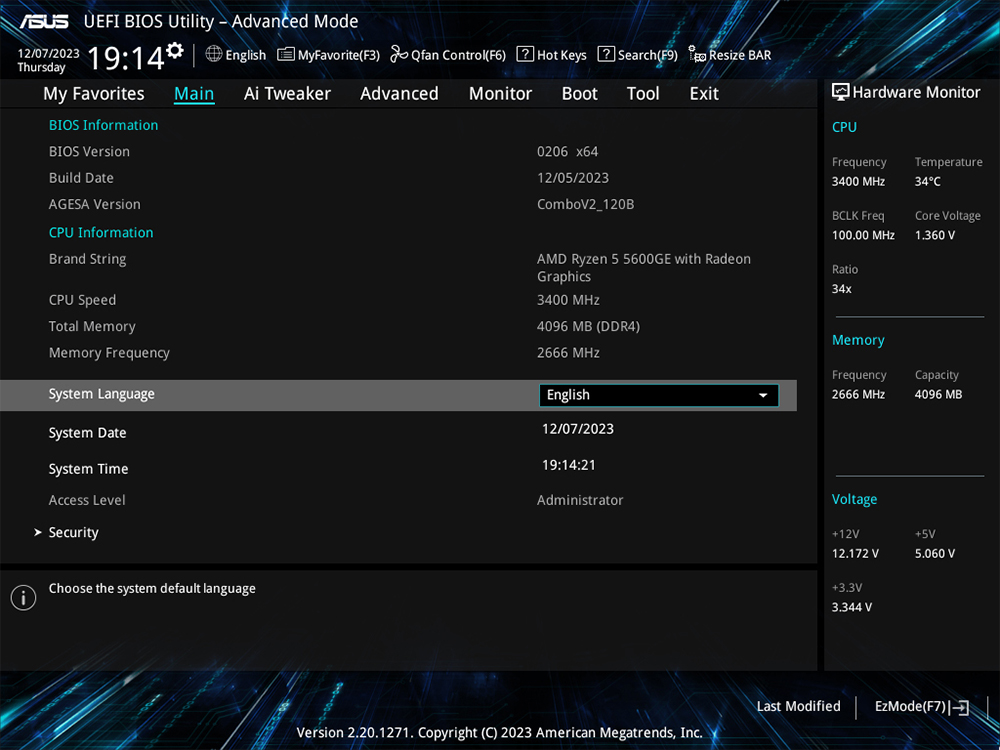Open Search(F9) in the top bar
The image size is (1000, 750).
point(637,55)
